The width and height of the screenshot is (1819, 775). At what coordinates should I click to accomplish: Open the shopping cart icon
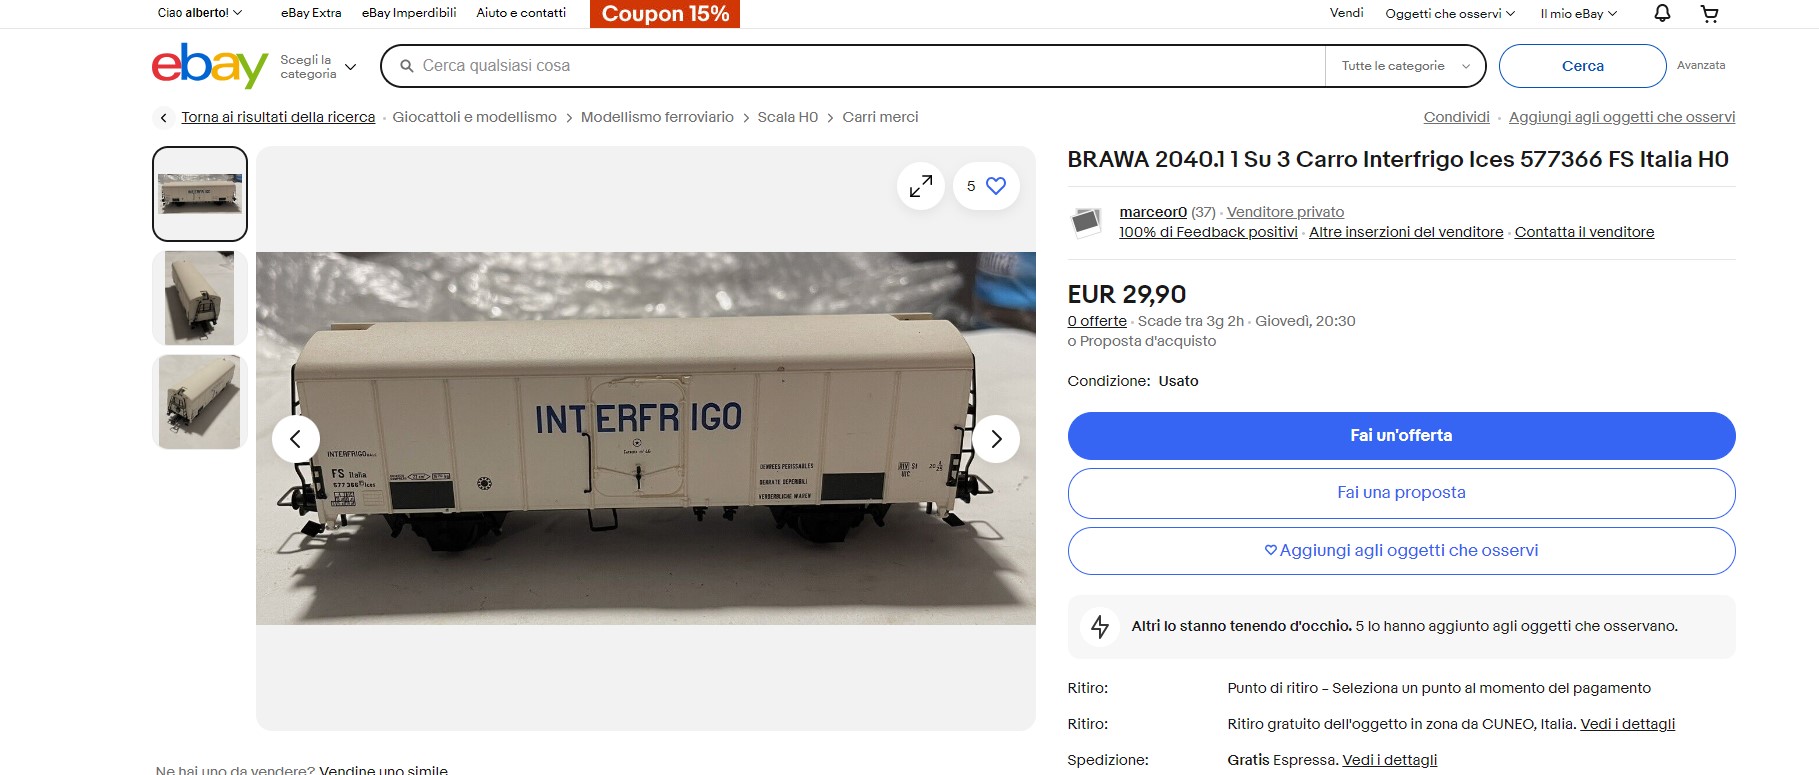tap(1710, 13)
